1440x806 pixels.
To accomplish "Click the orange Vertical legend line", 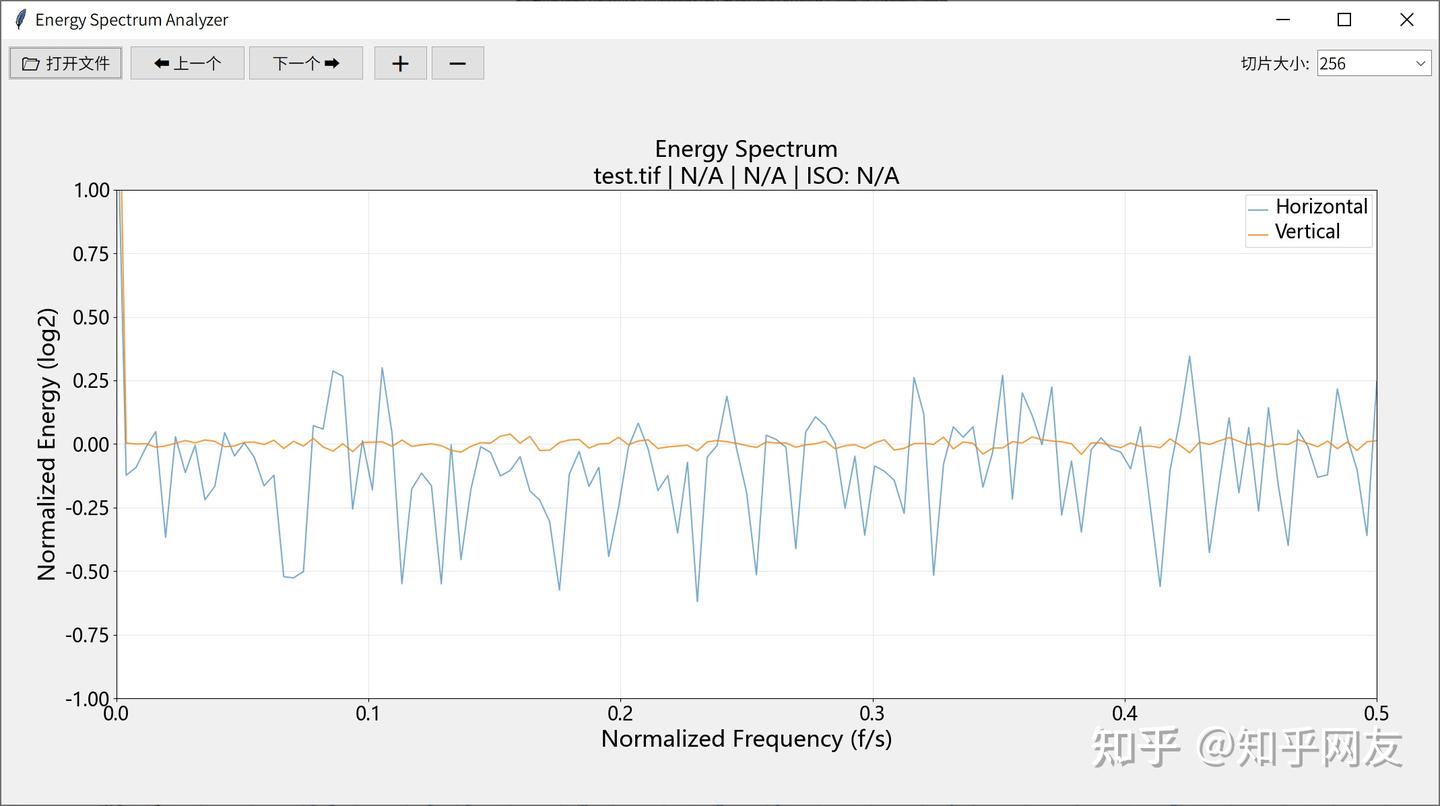I will tap(1258, 233).
